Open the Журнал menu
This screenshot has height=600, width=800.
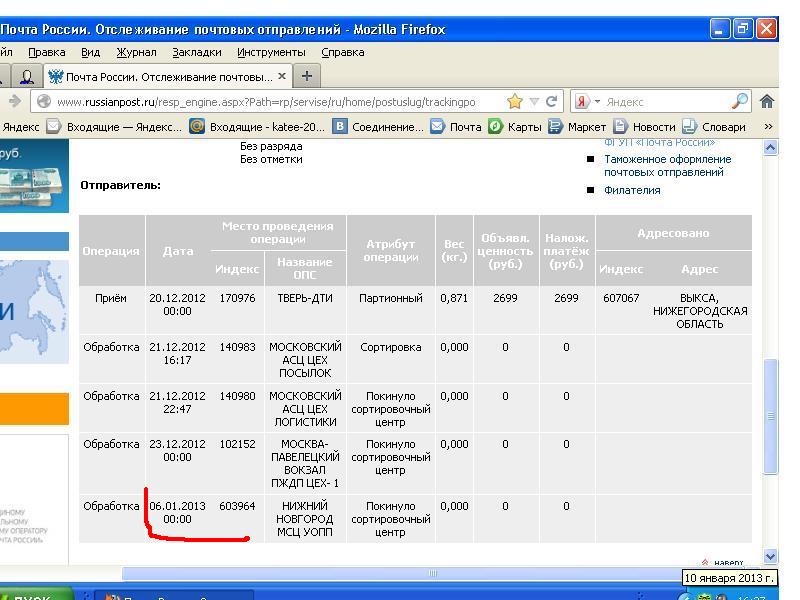pos(136,52)
